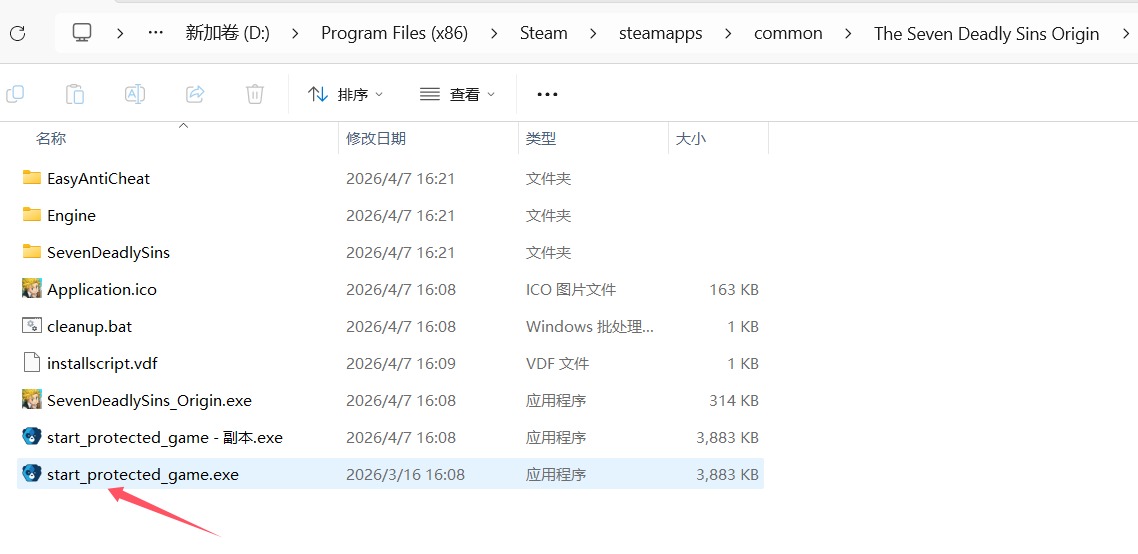Open the 排序 sort dropdown
Screen dimensions: 1138x554
pyautogui.click(x=346, y=94)
